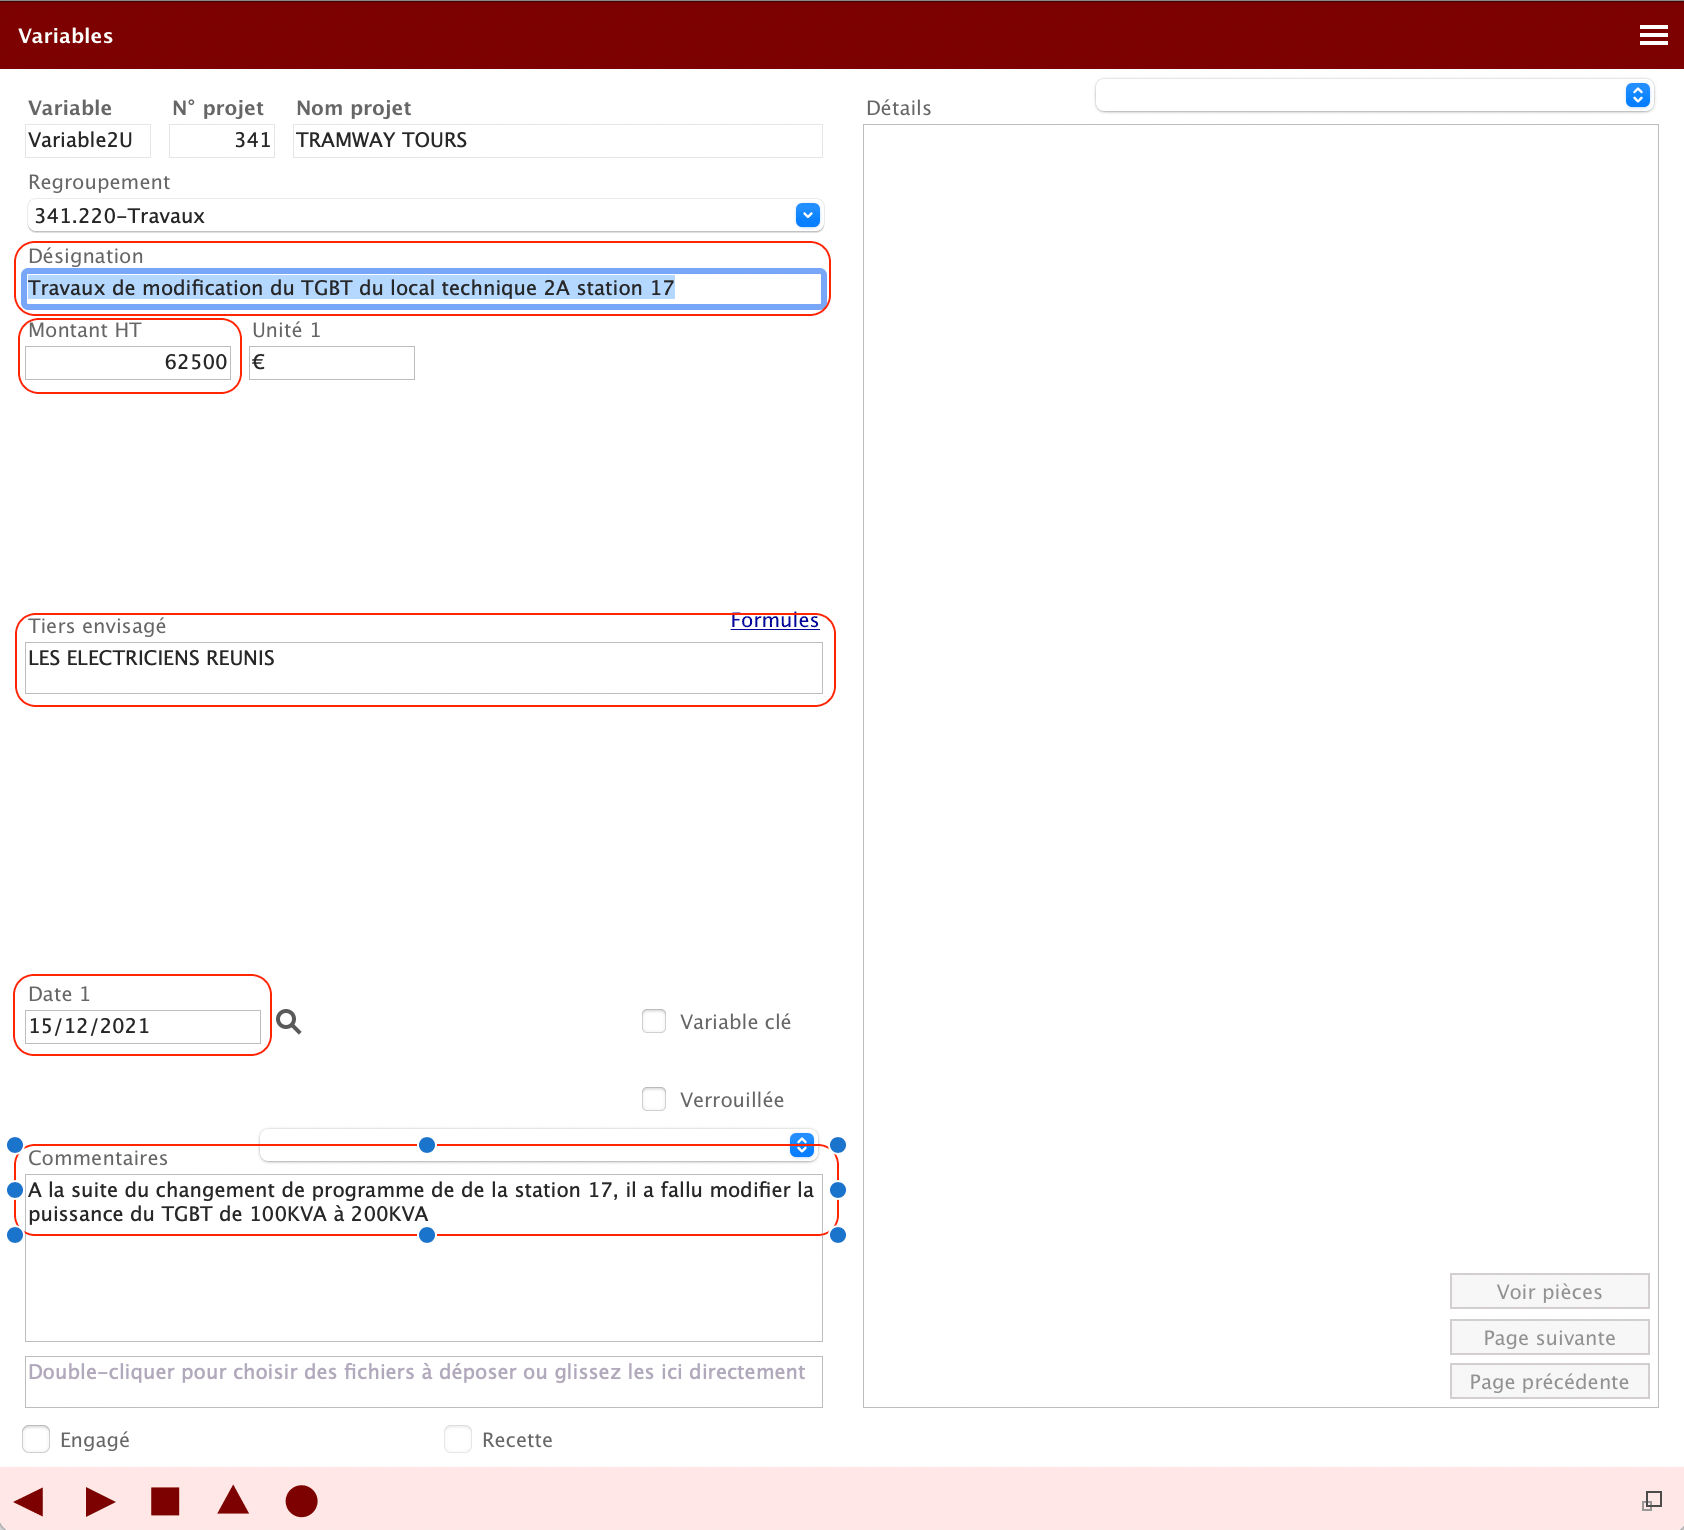The image size is (1684, 1530).
Task: Click the Unité 1 field containing €
Action: click(x=332, y=362)
